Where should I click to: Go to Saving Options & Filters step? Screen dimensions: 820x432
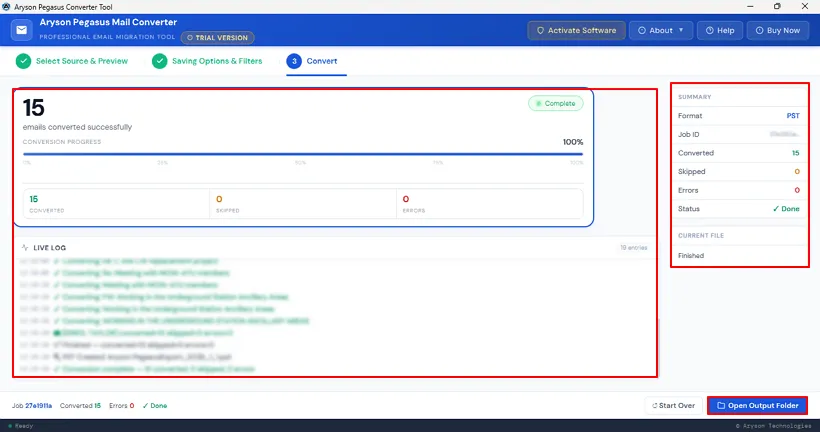207,61
